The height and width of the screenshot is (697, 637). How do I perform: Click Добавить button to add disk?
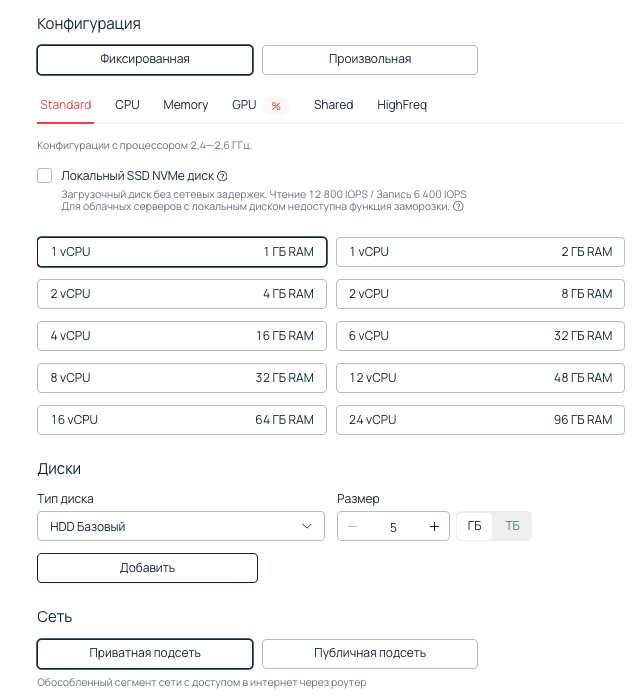click(147, 568)
